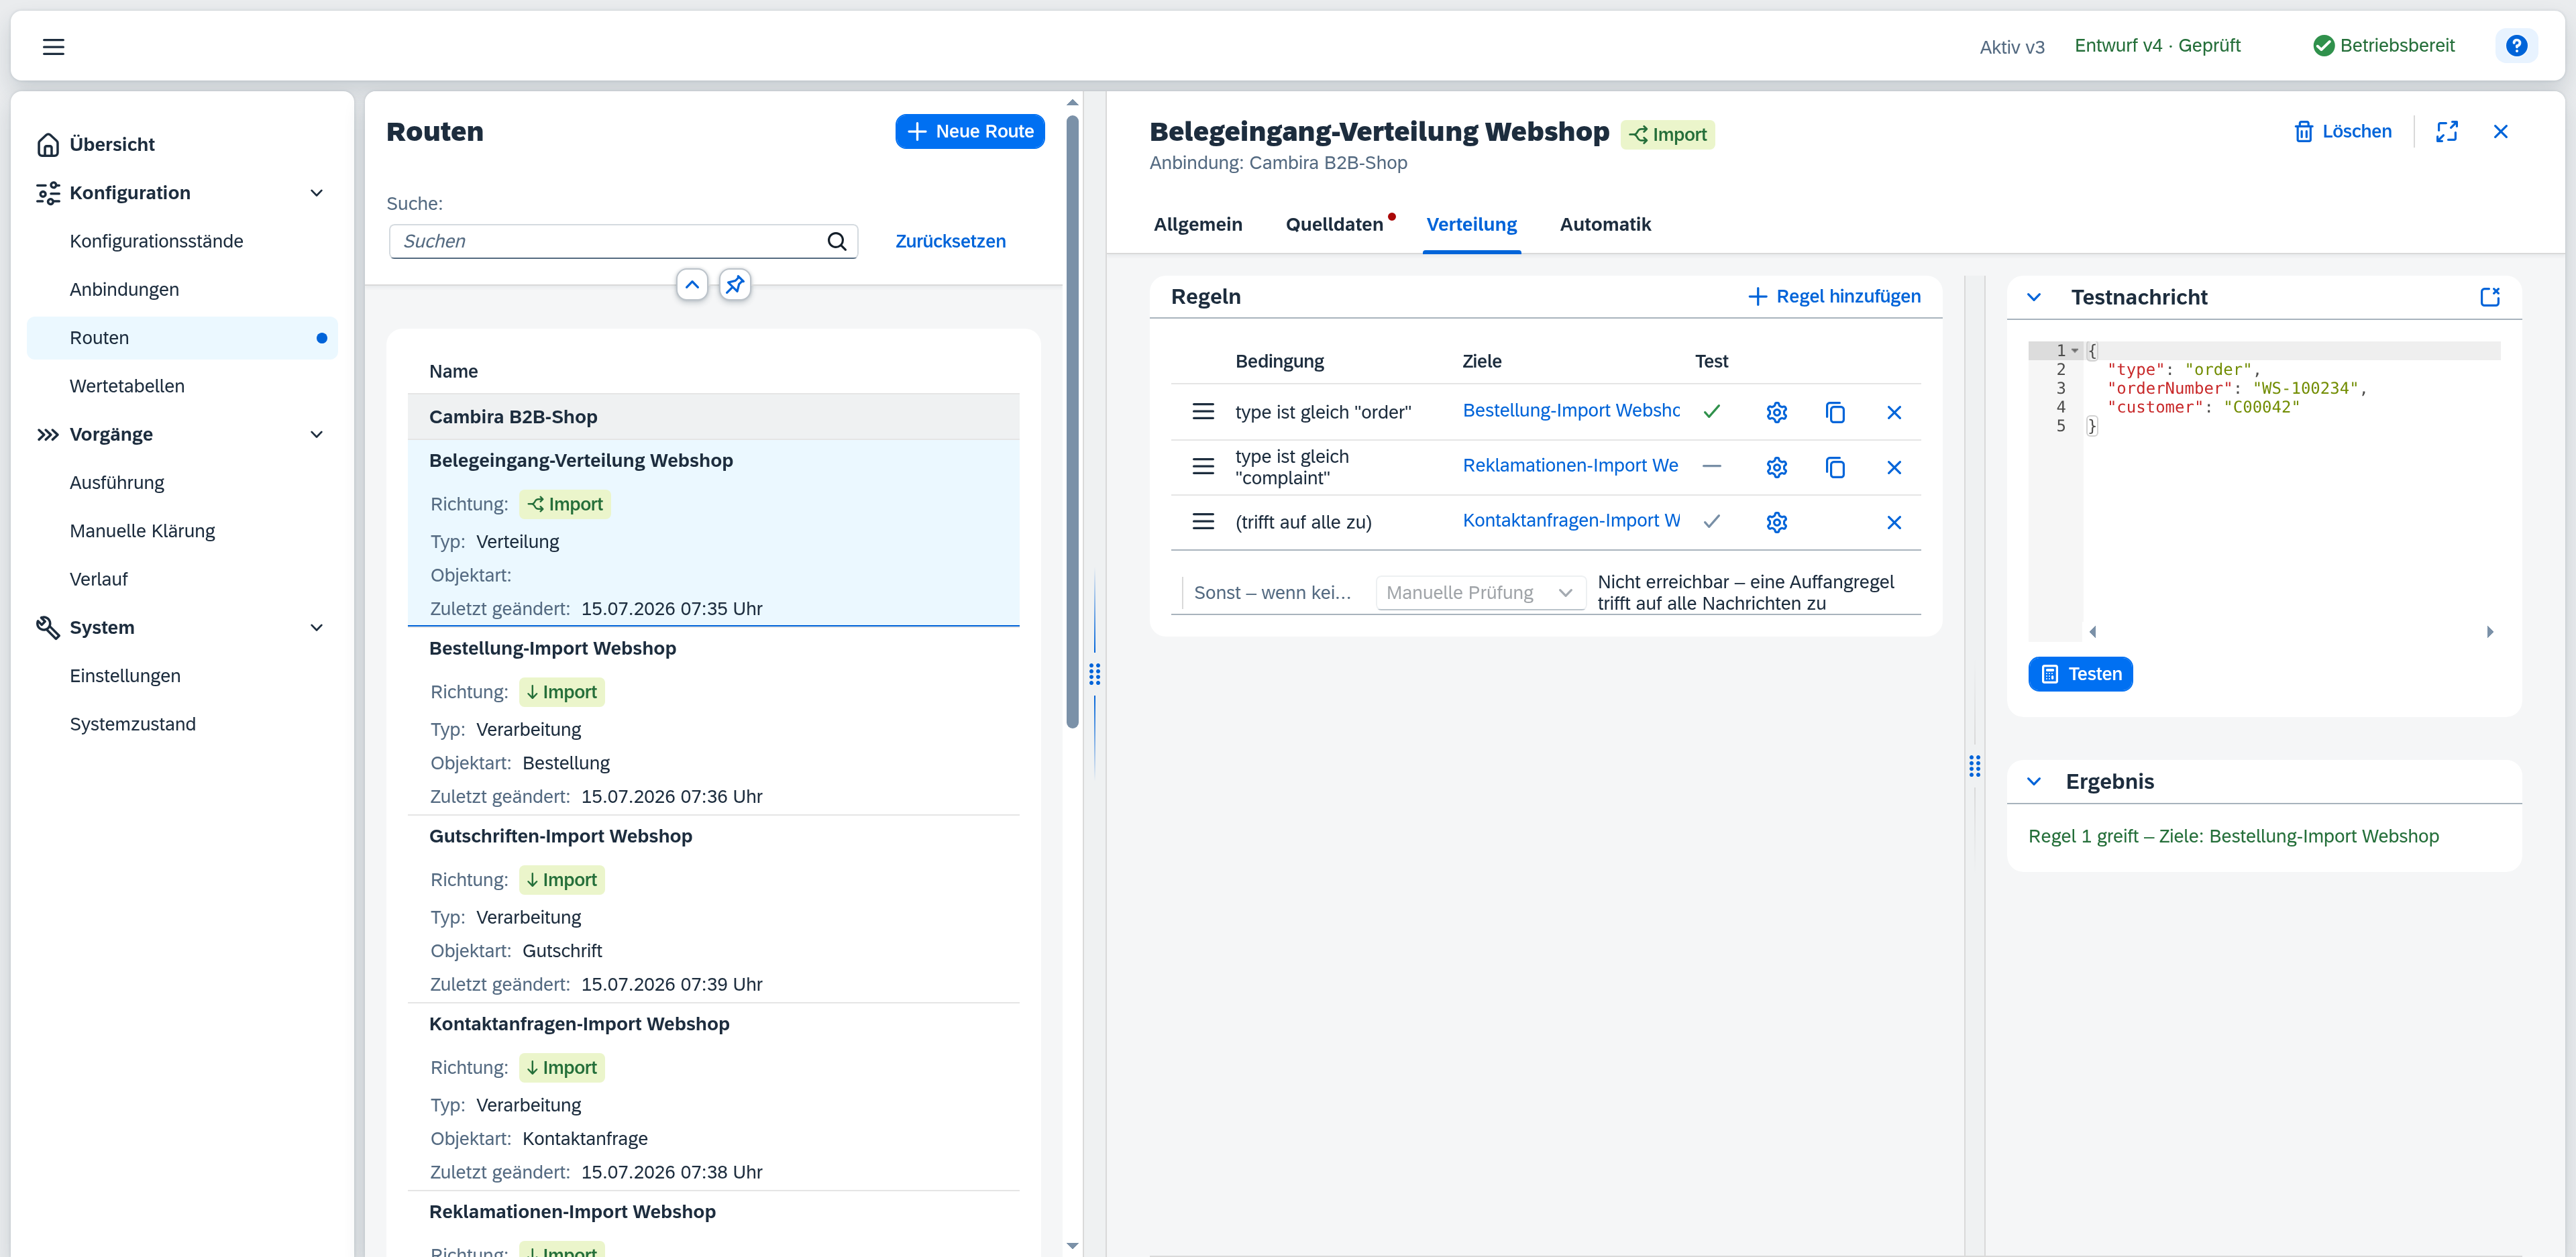Delete the (trifft auf alle zu) rule
2576x1257 pixels.
click(1894, 522)
